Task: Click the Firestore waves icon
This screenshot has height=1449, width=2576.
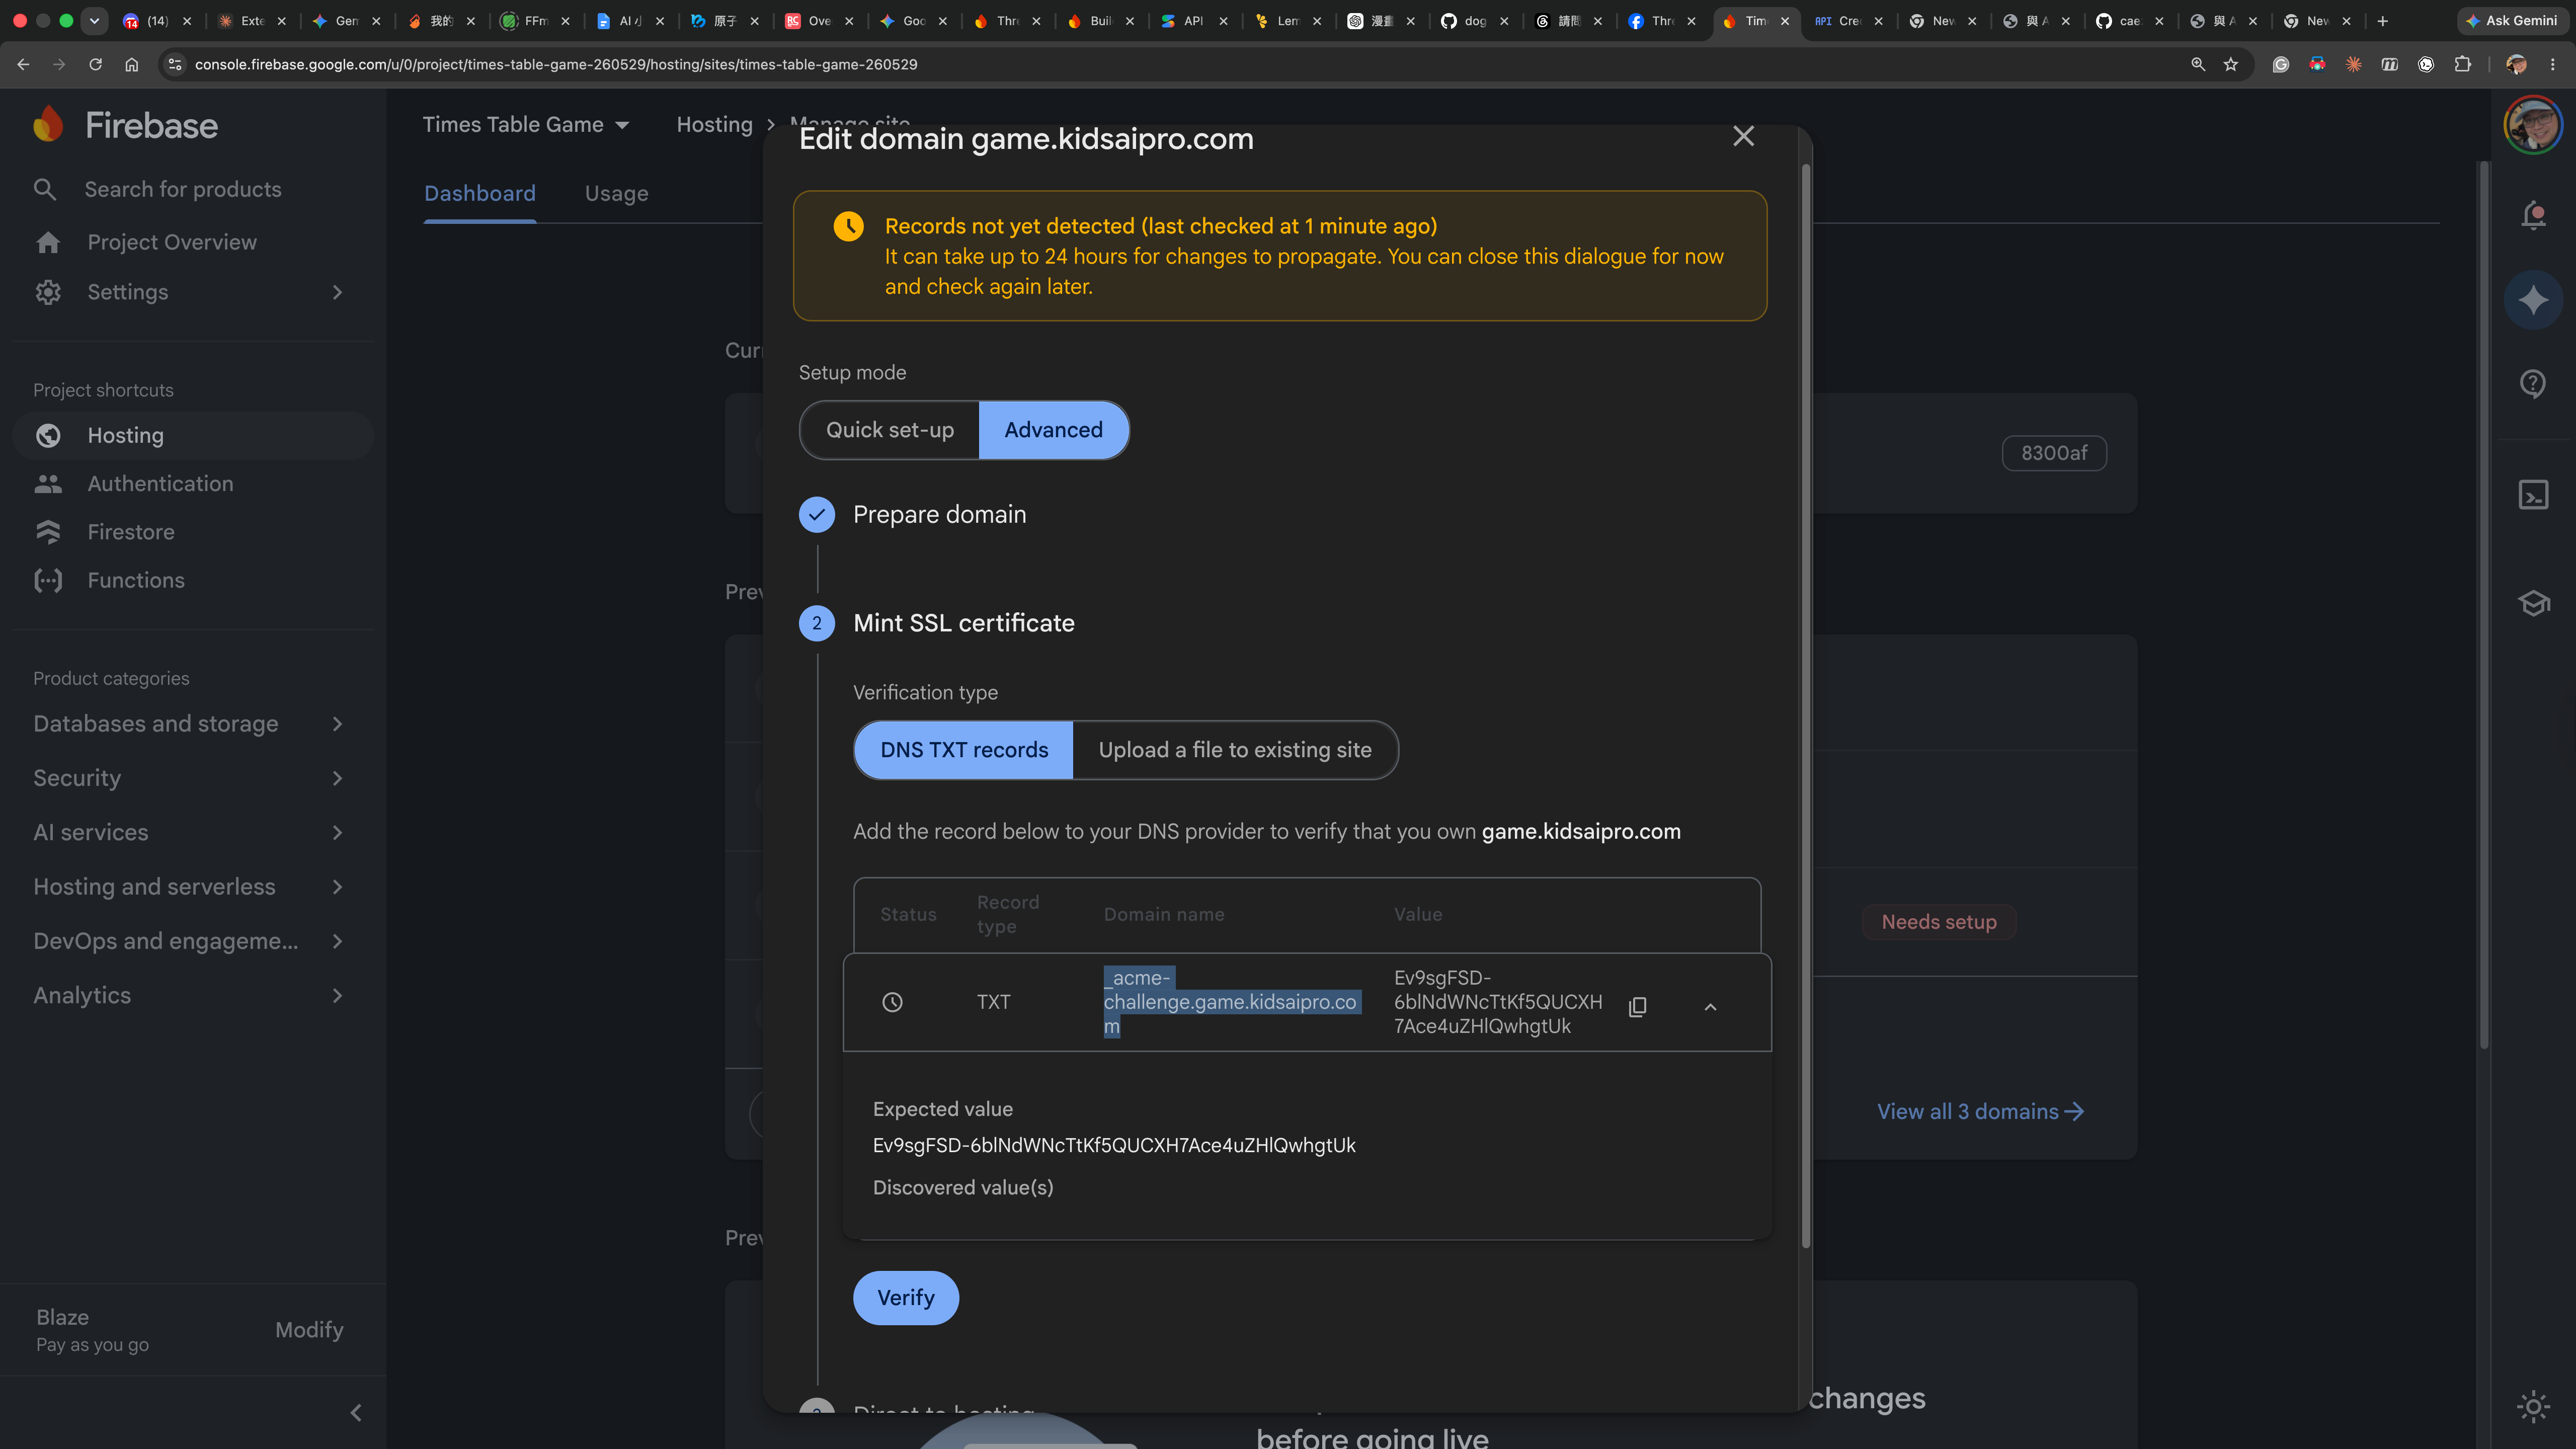Action: (x=48, y=532)
